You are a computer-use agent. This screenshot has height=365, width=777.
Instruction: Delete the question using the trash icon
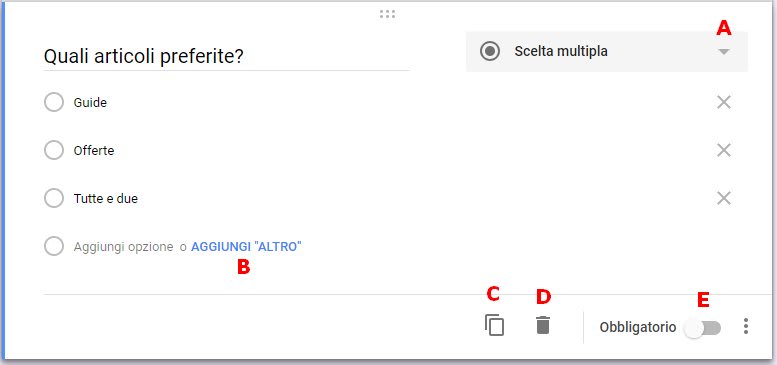coord(543,325)
